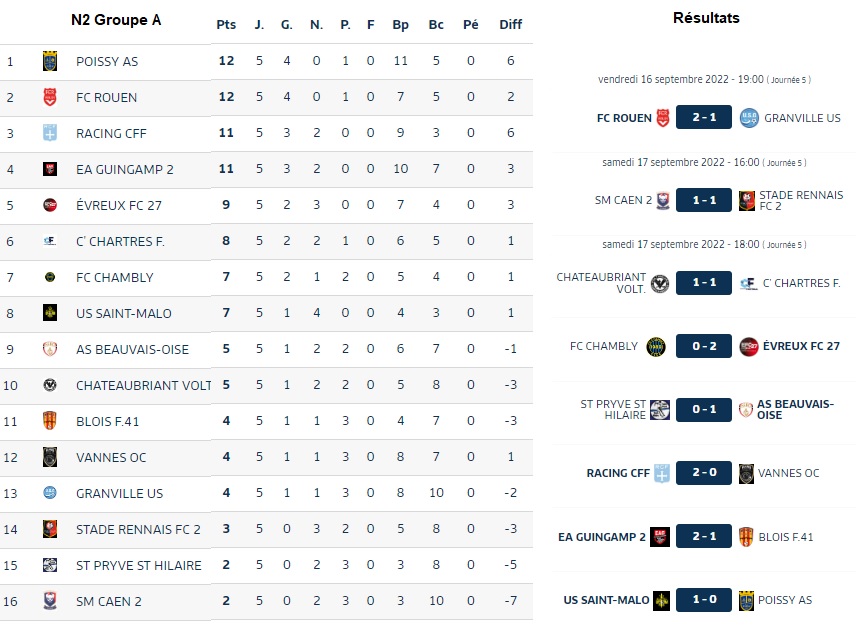
Task: Click the Vannes OC crest in standings
Action: [x=50, y=457]
